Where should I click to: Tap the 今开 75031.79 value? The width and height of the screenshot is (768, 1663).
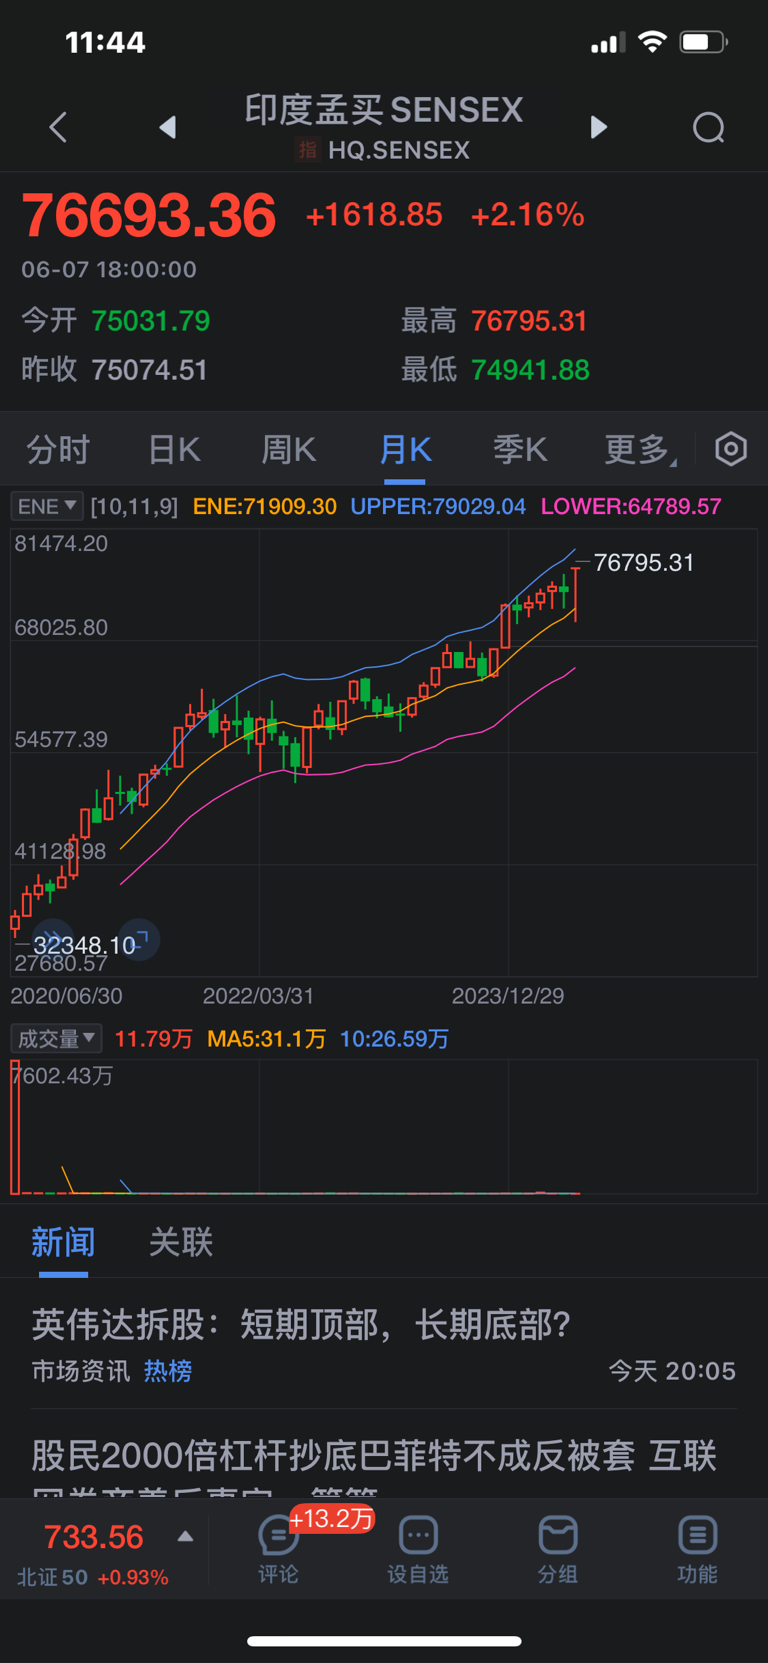coord(151,321)
